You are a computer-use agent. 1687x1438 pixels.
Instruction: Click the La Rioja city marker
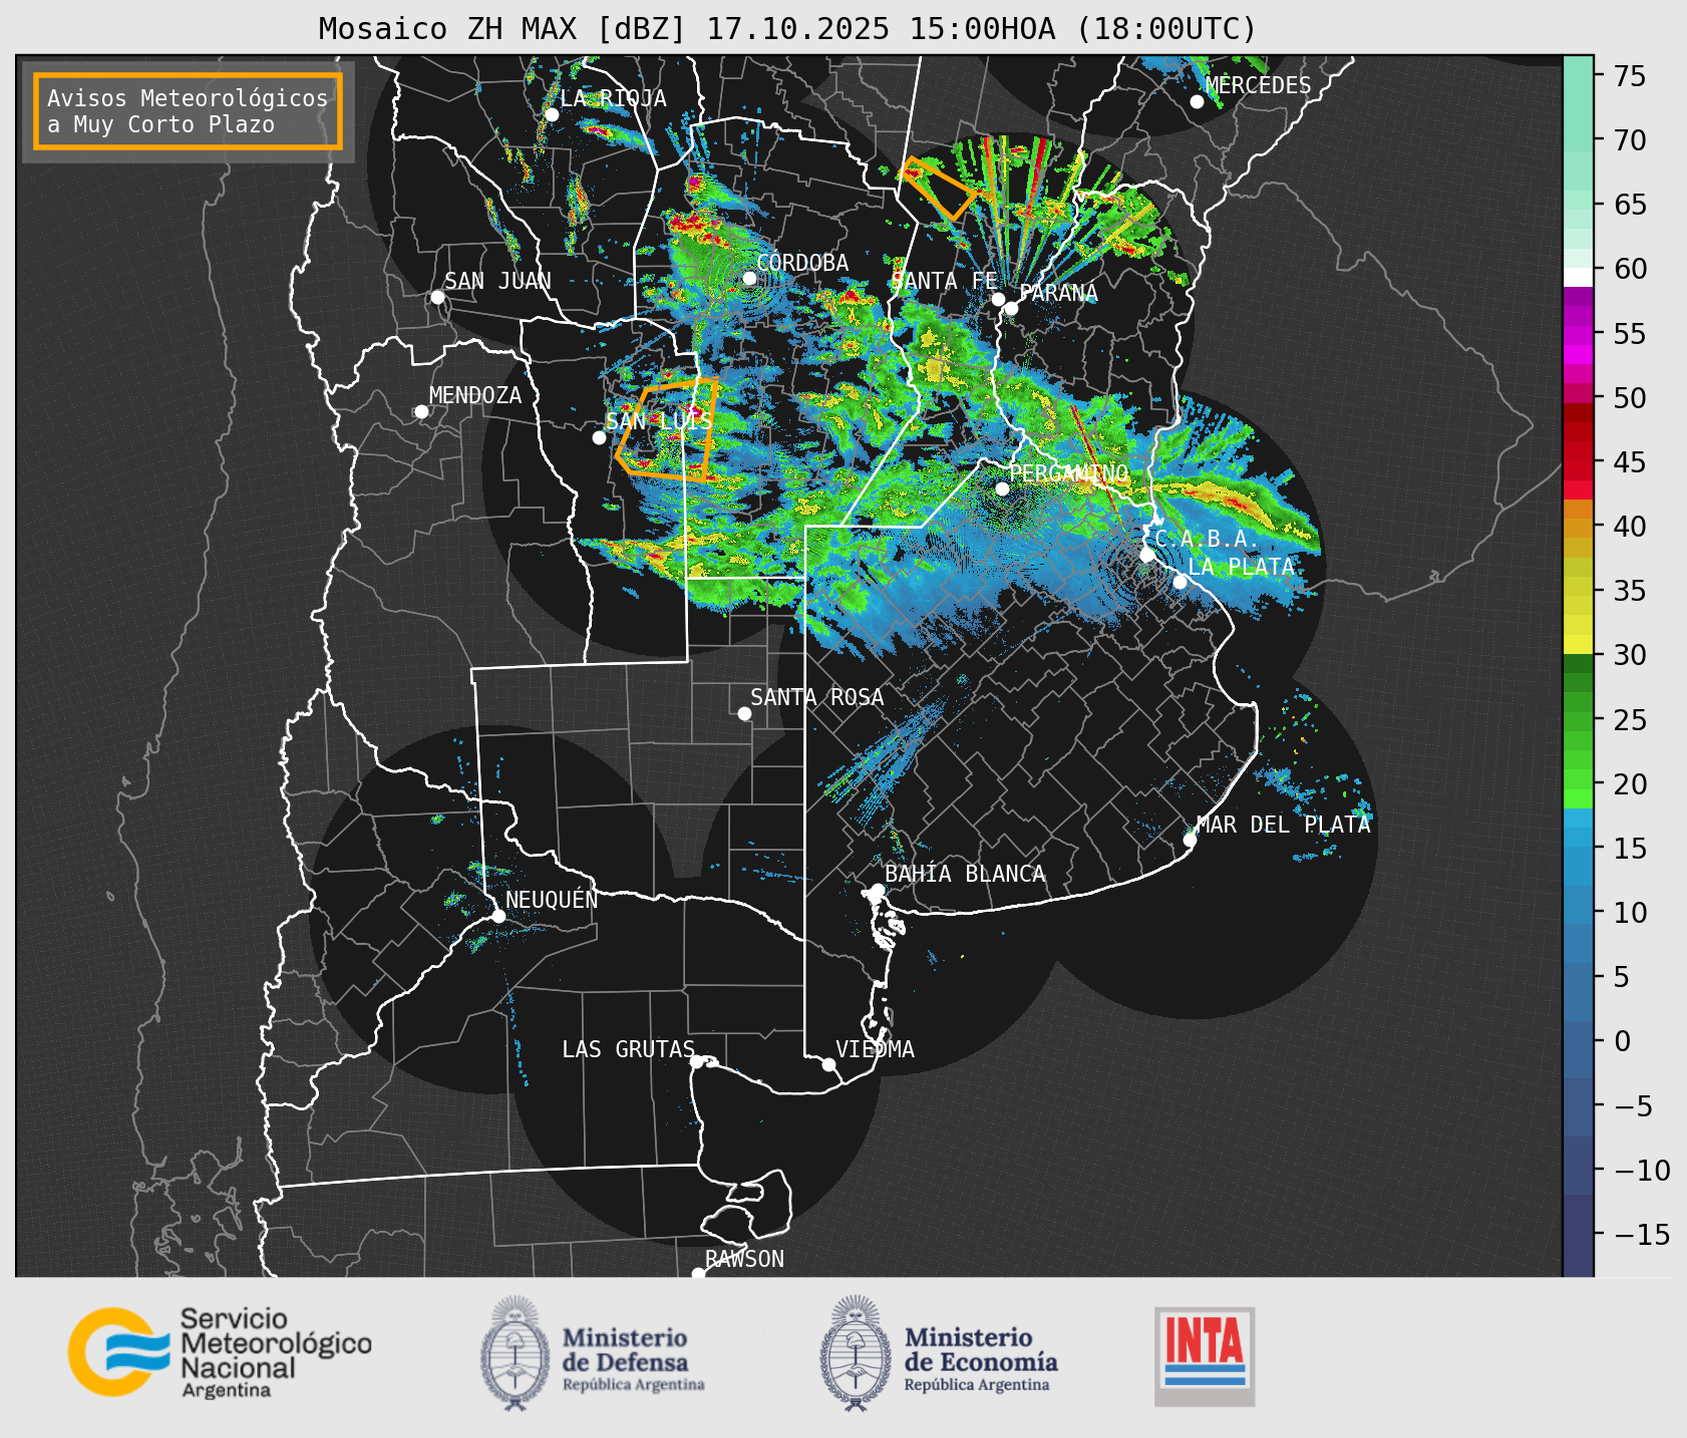551,115
